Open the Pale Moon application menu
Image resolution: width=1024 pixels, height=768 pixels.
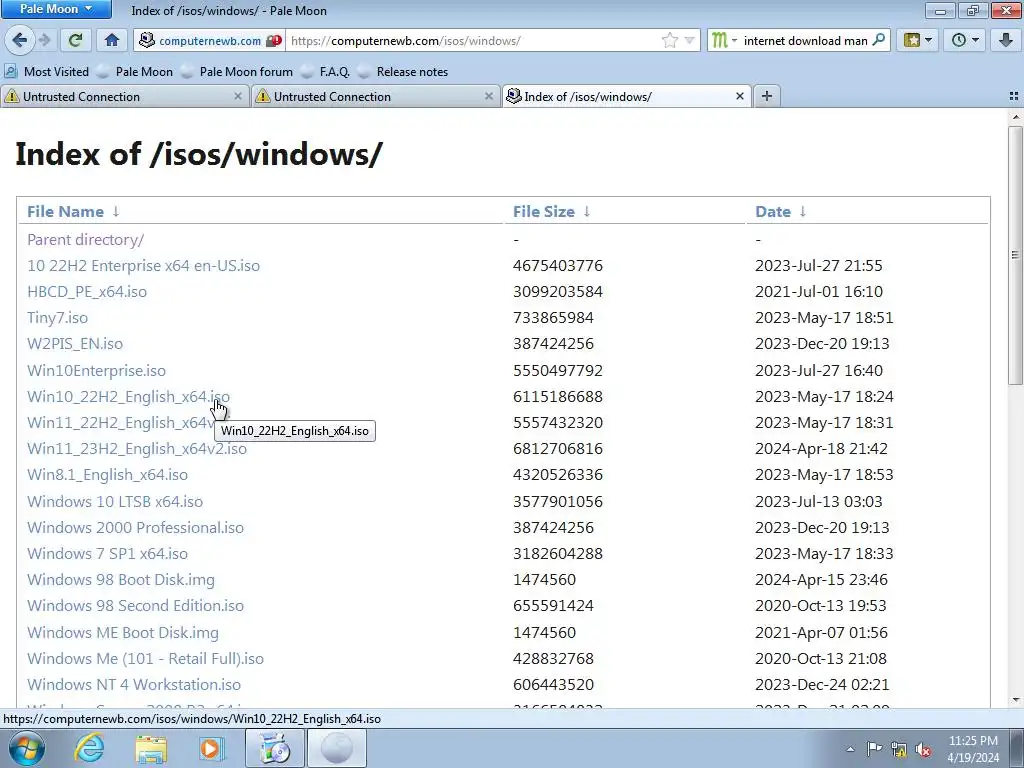pyautogui.click(x=56, y=9)
